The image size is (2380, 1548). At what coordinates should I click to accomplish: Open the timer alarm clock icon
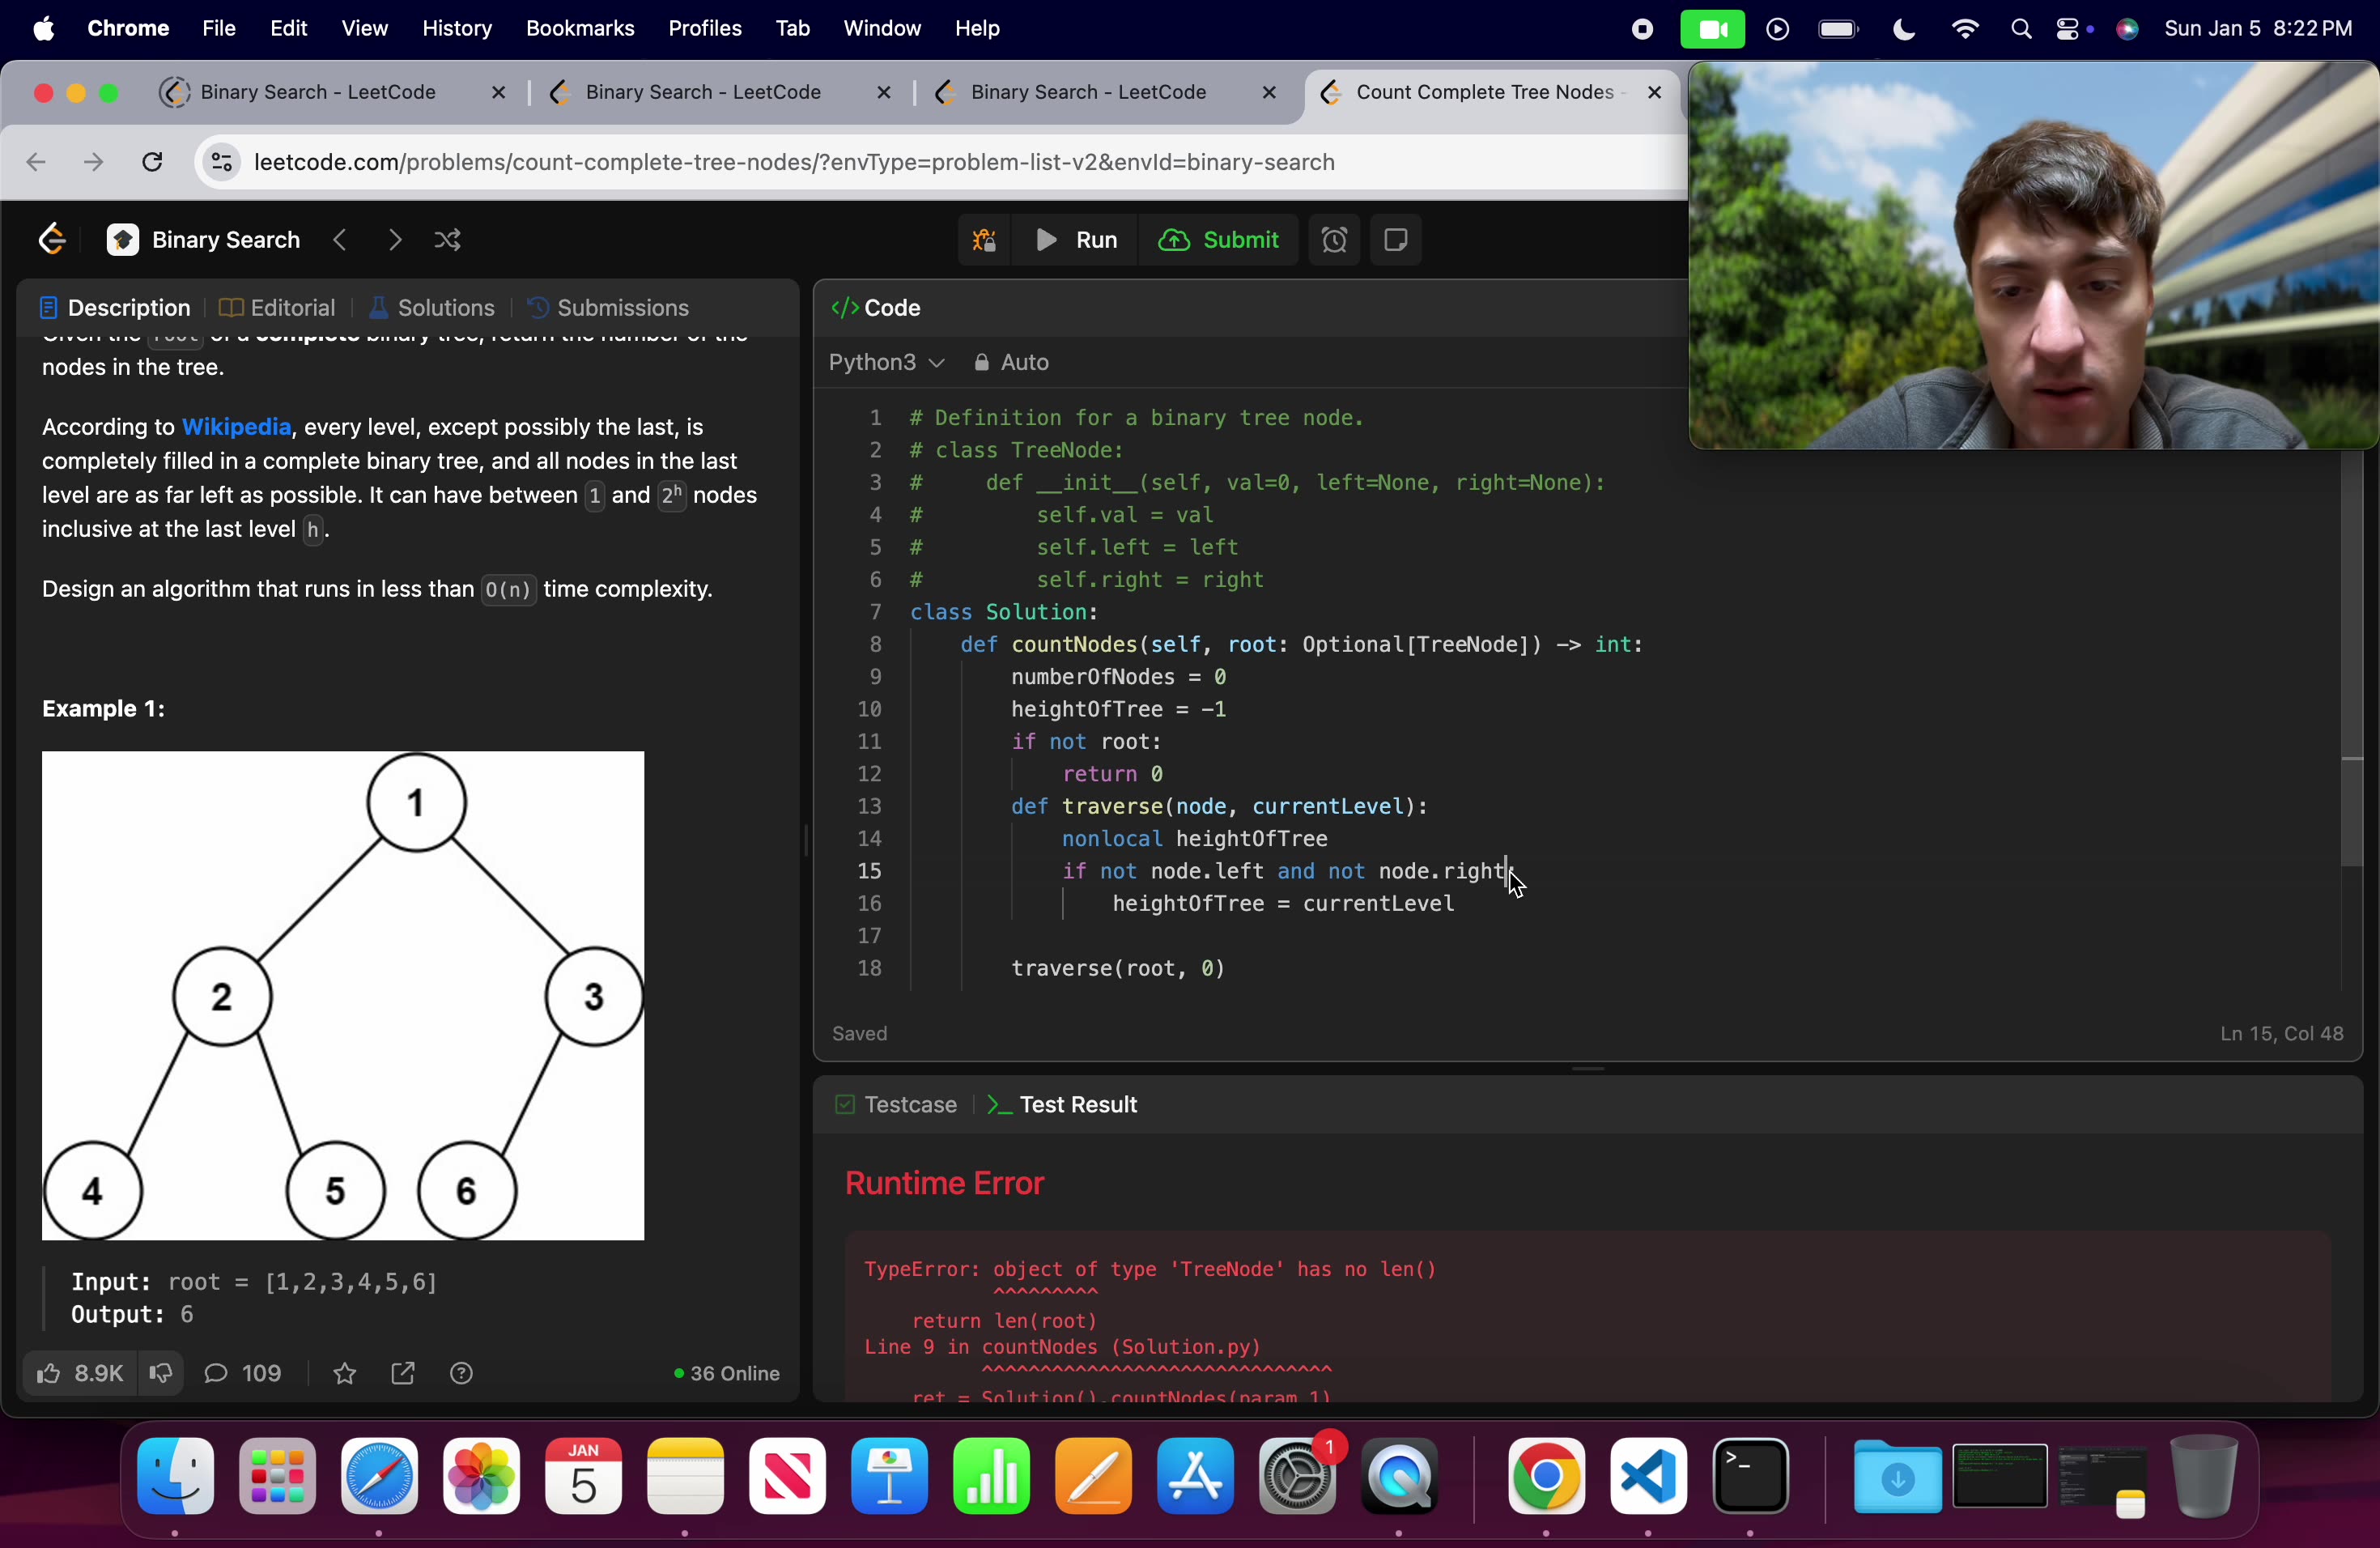[x=1335, y=240]
